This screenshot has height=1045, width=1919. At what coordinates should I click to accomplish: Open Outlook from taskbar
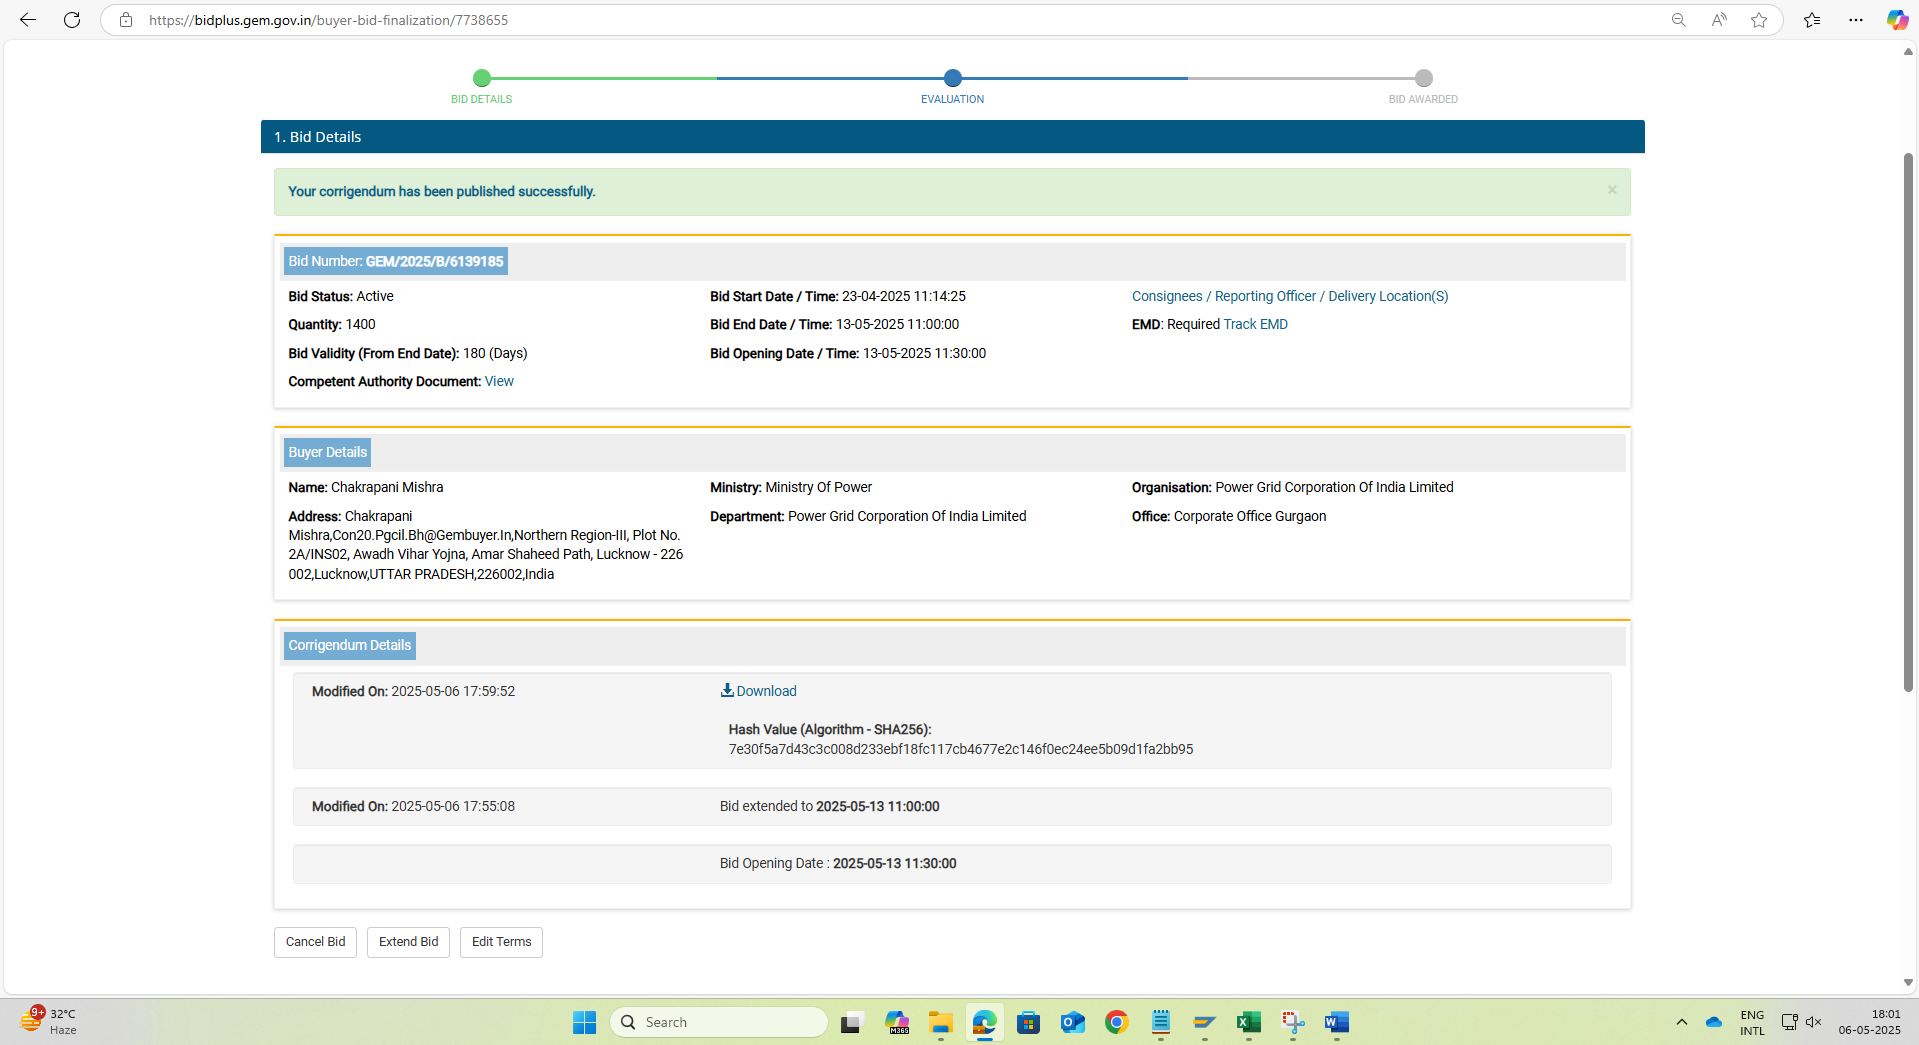[1073, 1022]
